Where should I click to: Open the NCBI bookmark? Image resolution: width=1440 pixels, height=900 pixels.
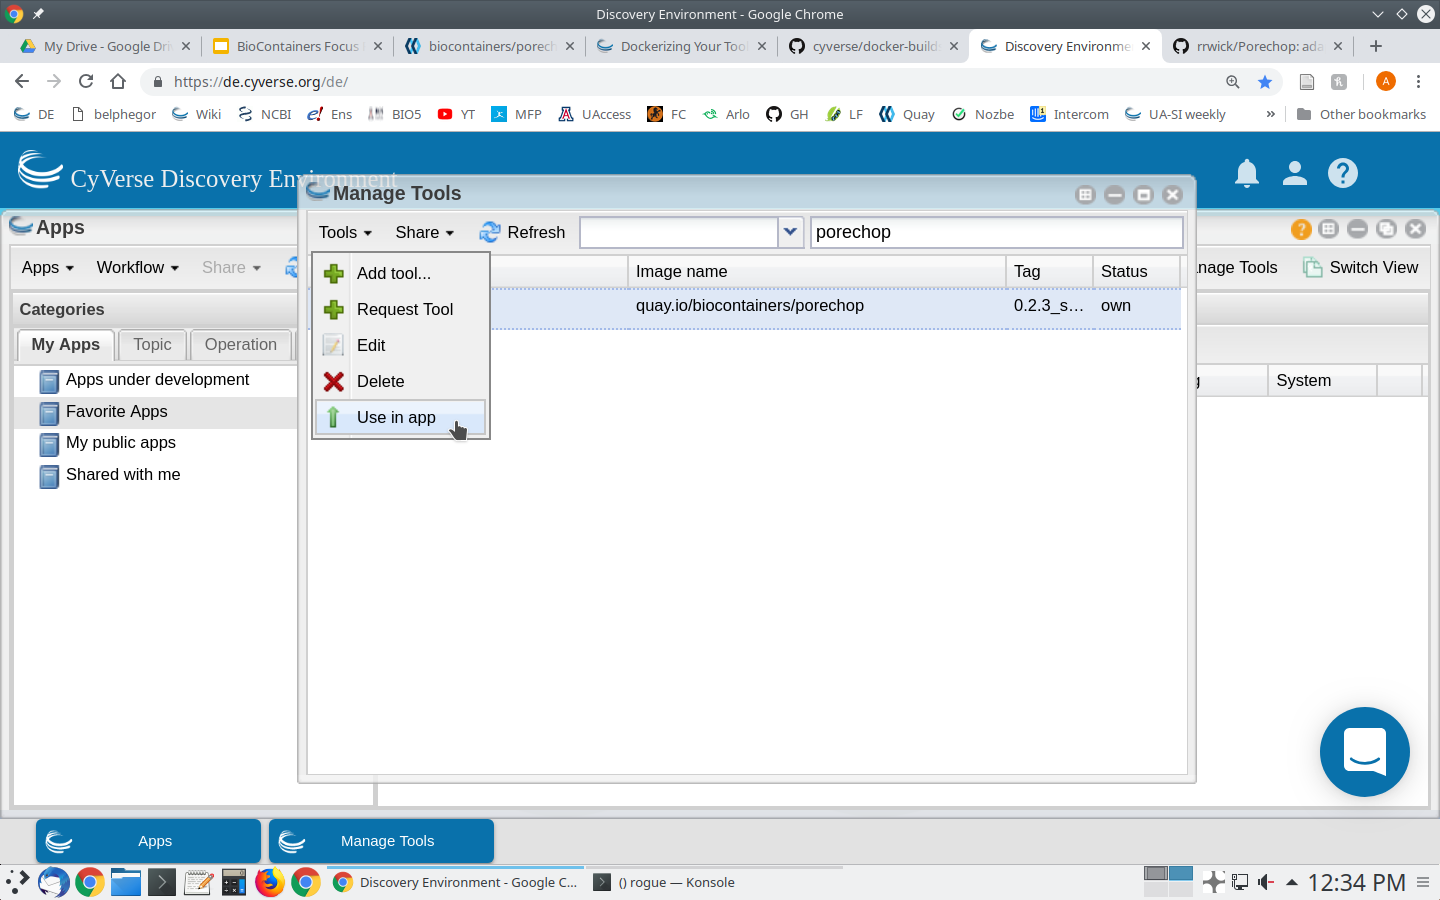coord(264,114)
